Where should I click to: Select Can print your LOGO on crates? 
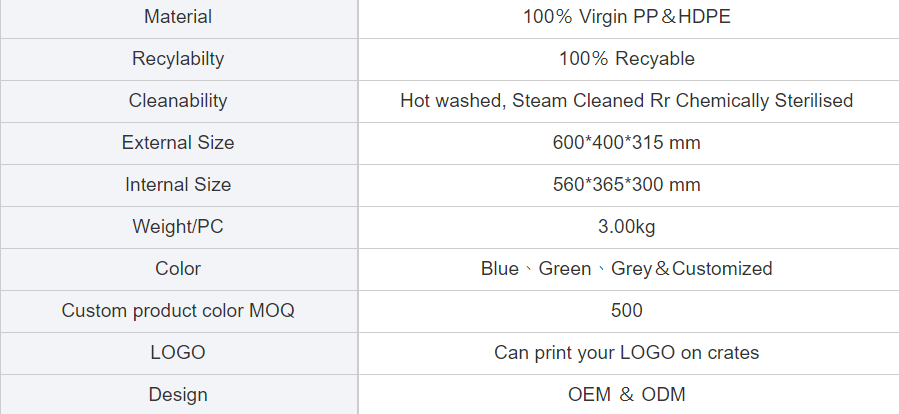(627, 352)
